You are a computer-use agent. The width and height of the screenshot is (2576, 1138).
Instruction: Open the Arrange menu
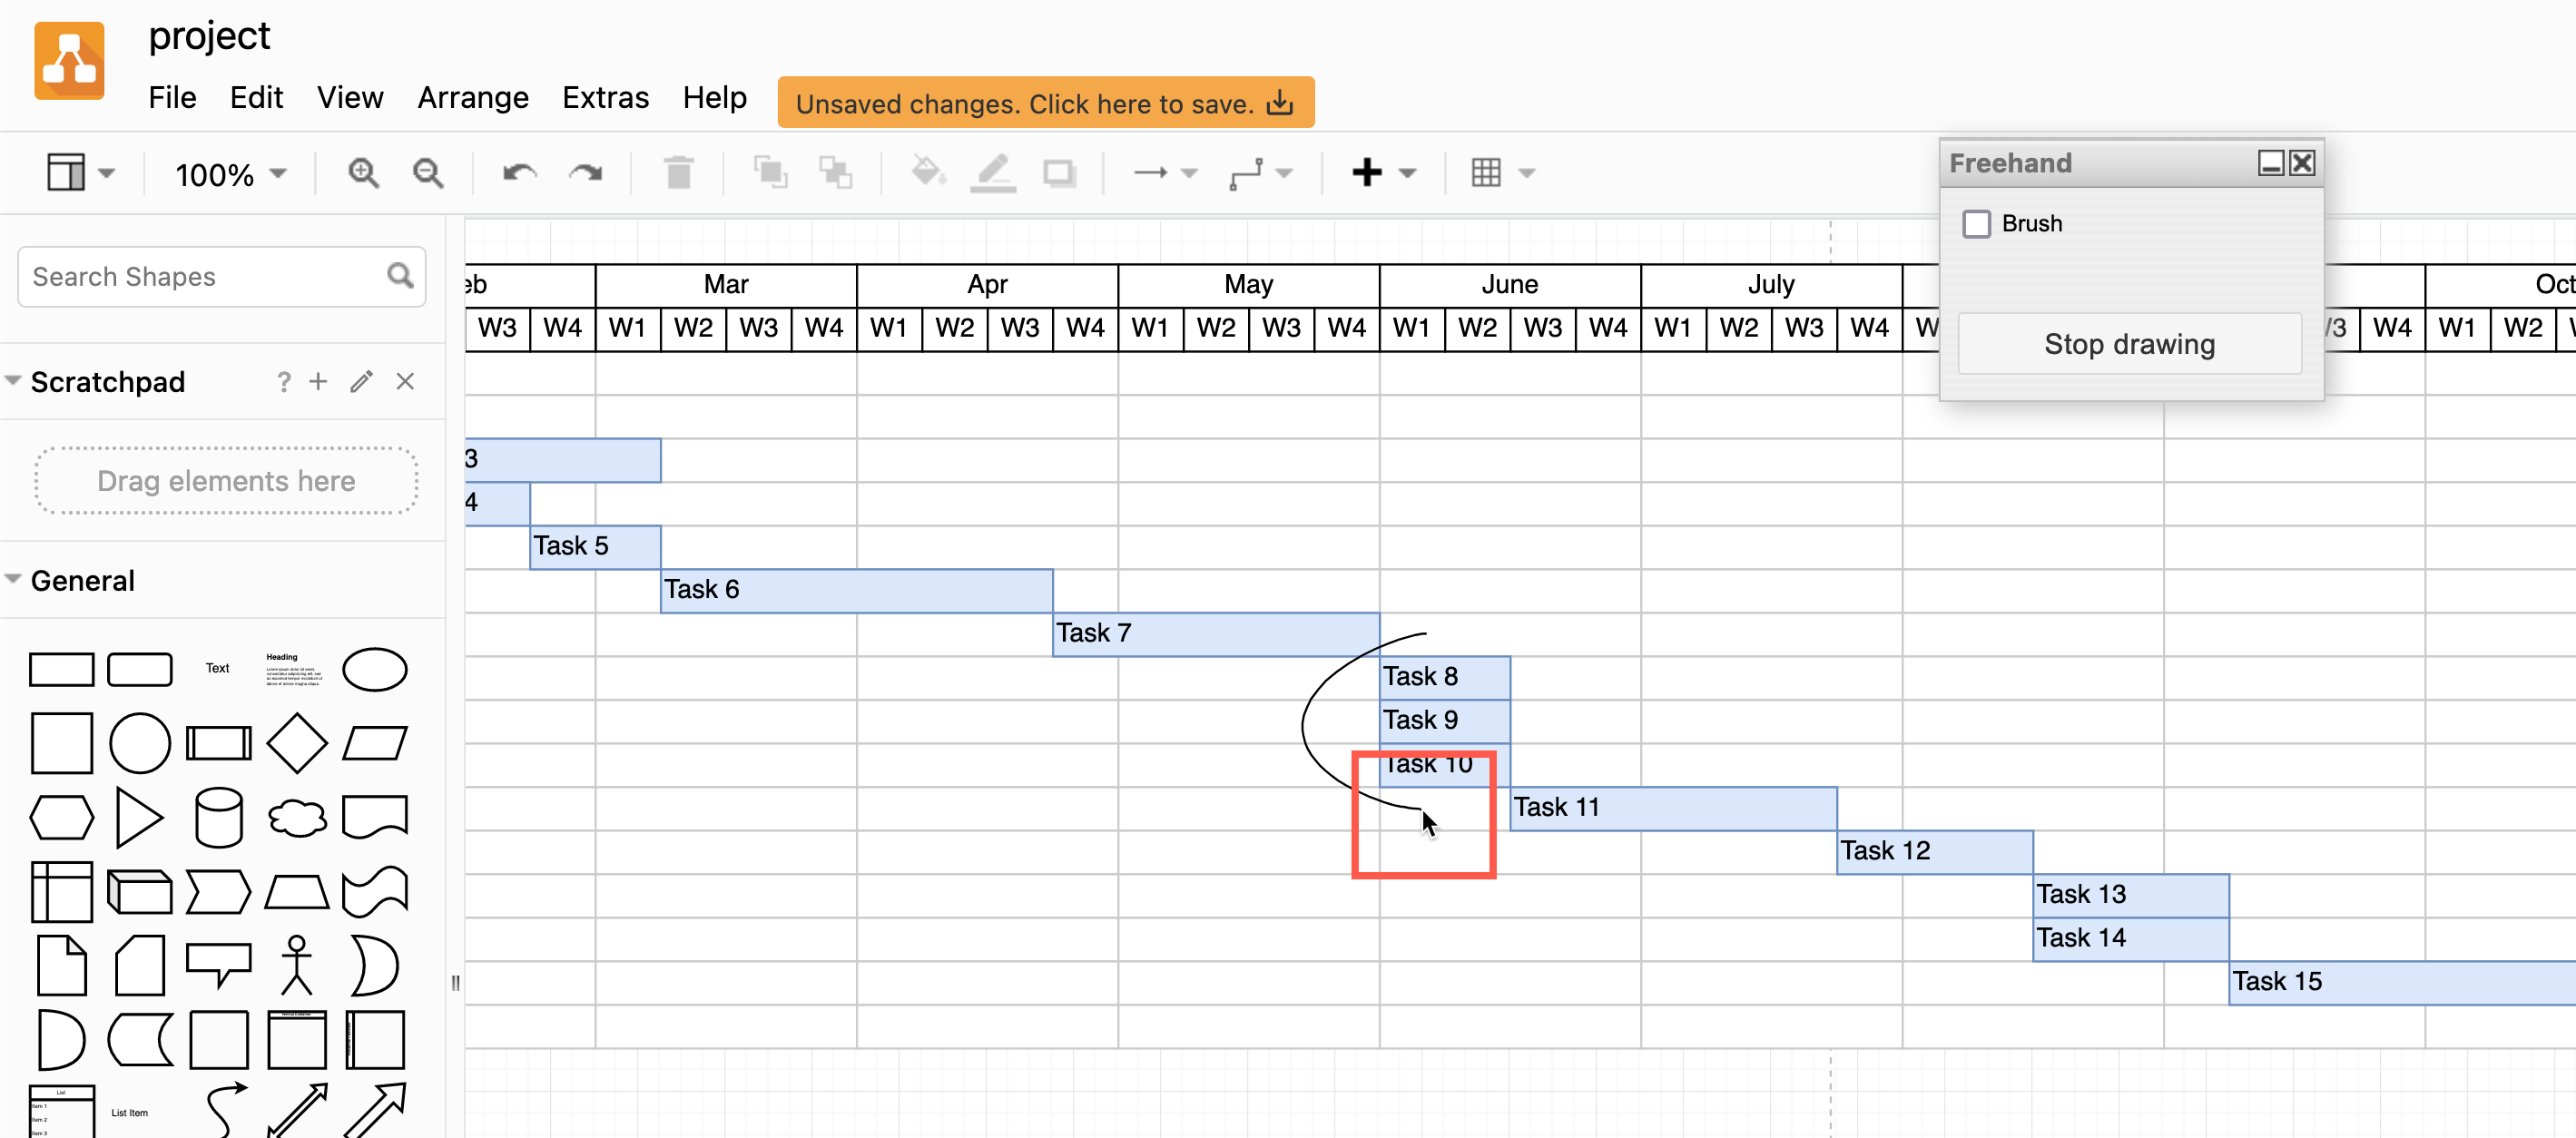[472, 97]
